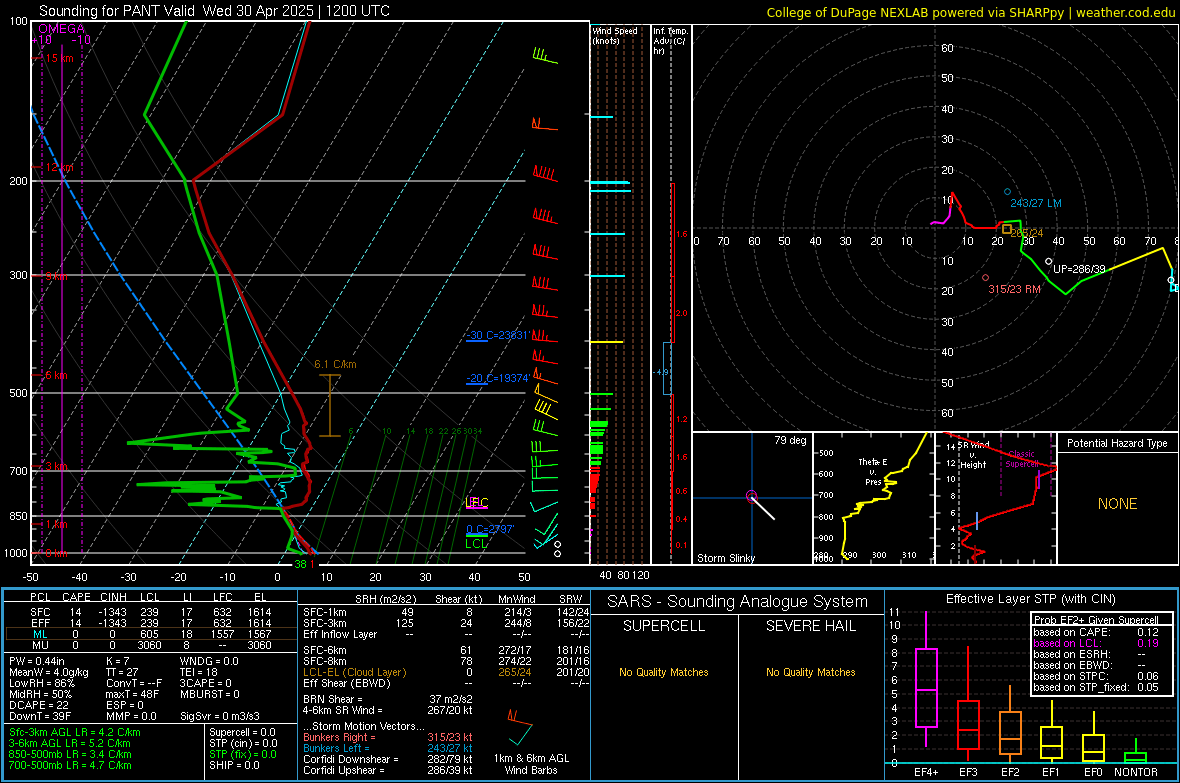
Task: Click the 0 C=2797' freezing level label
Action: click(490, 529)
